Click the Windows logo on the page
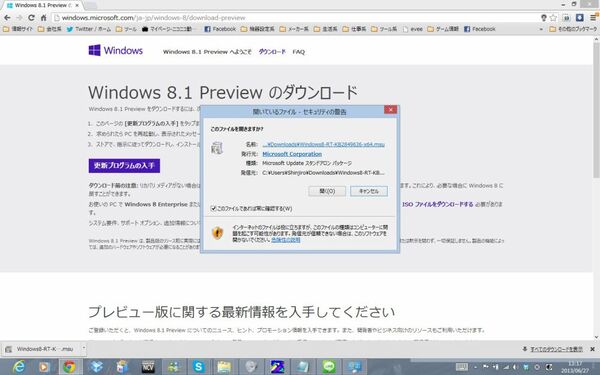The width and height of the screenshot is (600, 375). point(116,50)
